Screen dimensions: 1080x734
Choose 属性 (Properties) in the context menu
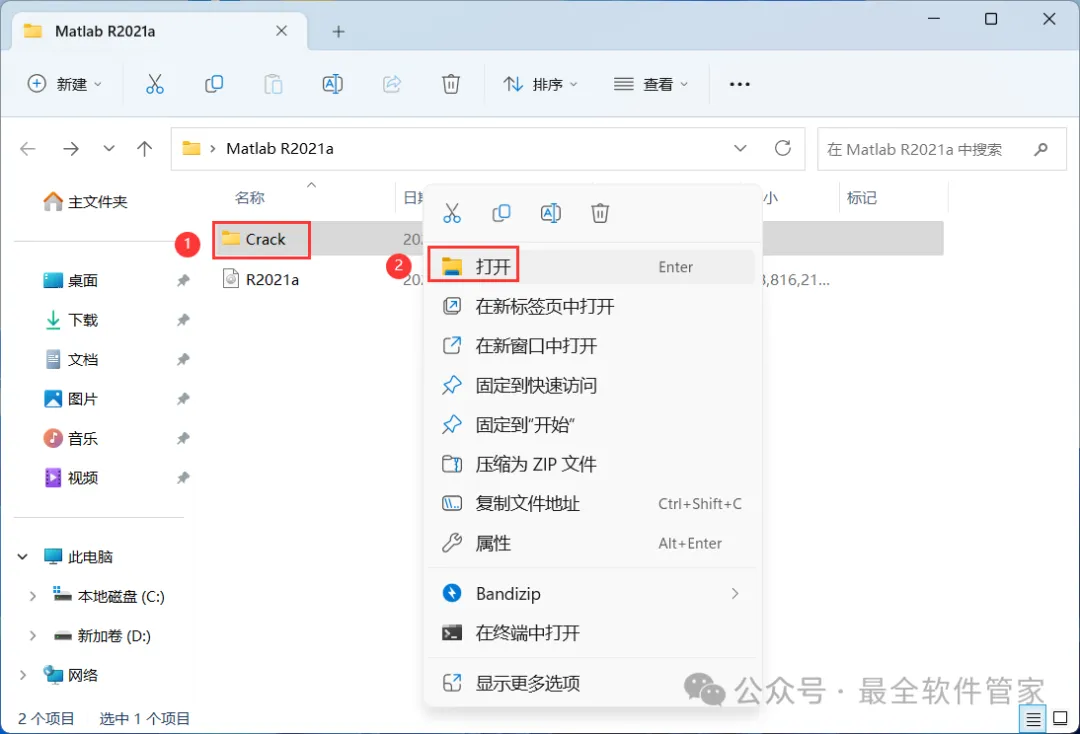tap(591, 543)
